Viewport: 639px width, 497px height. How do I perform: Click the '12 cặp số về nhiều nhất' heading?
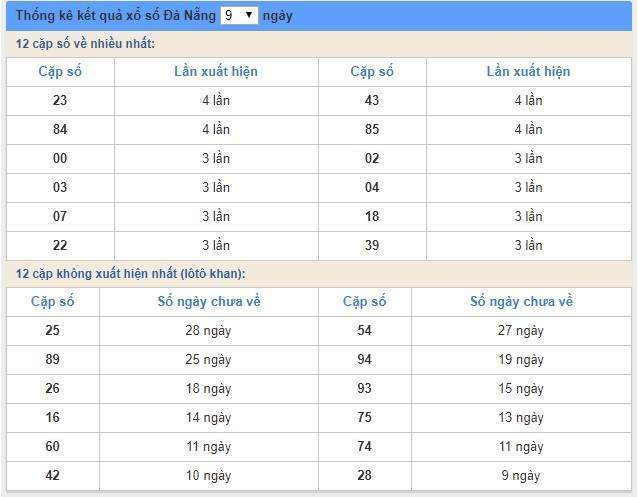(86, 44)
